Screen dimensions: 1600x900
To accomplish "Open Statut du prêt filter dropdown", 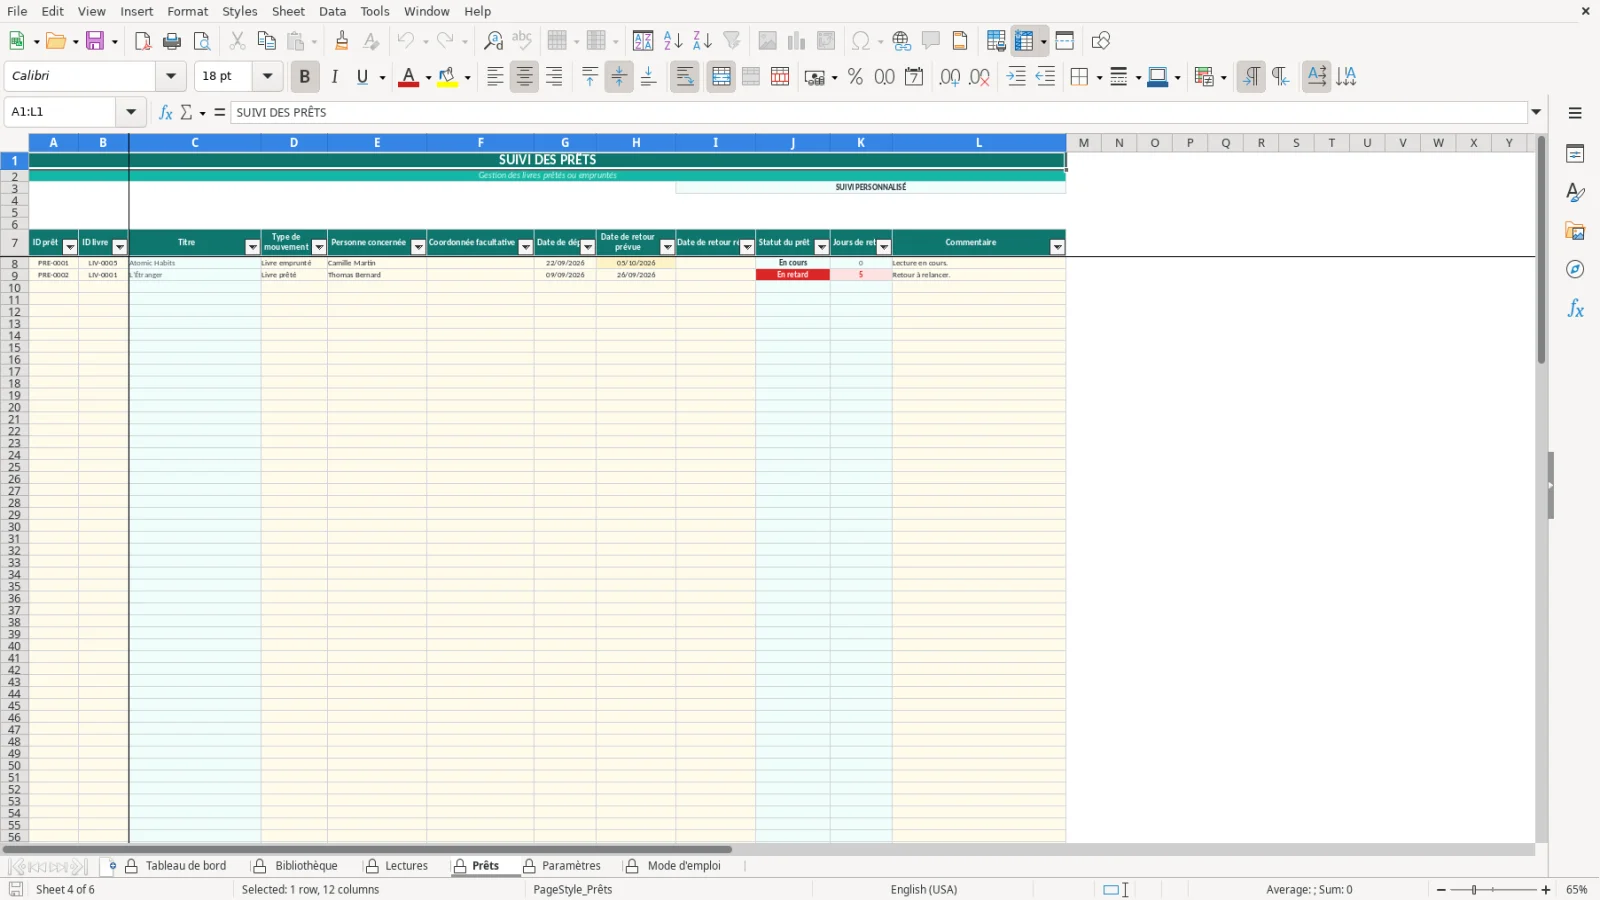I will pos(822,247).
